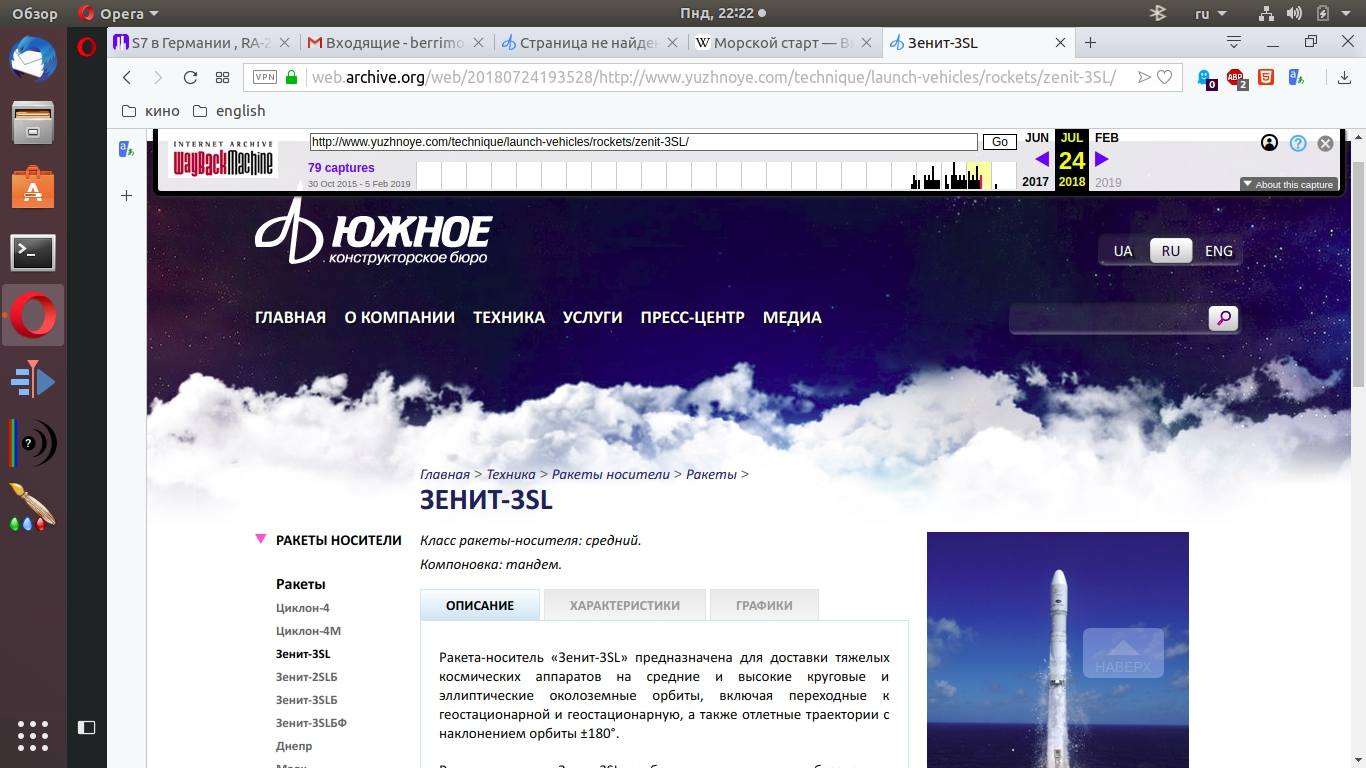Click the Южное logo
The width and height of the screenshot is (1366, 768).
373,232
